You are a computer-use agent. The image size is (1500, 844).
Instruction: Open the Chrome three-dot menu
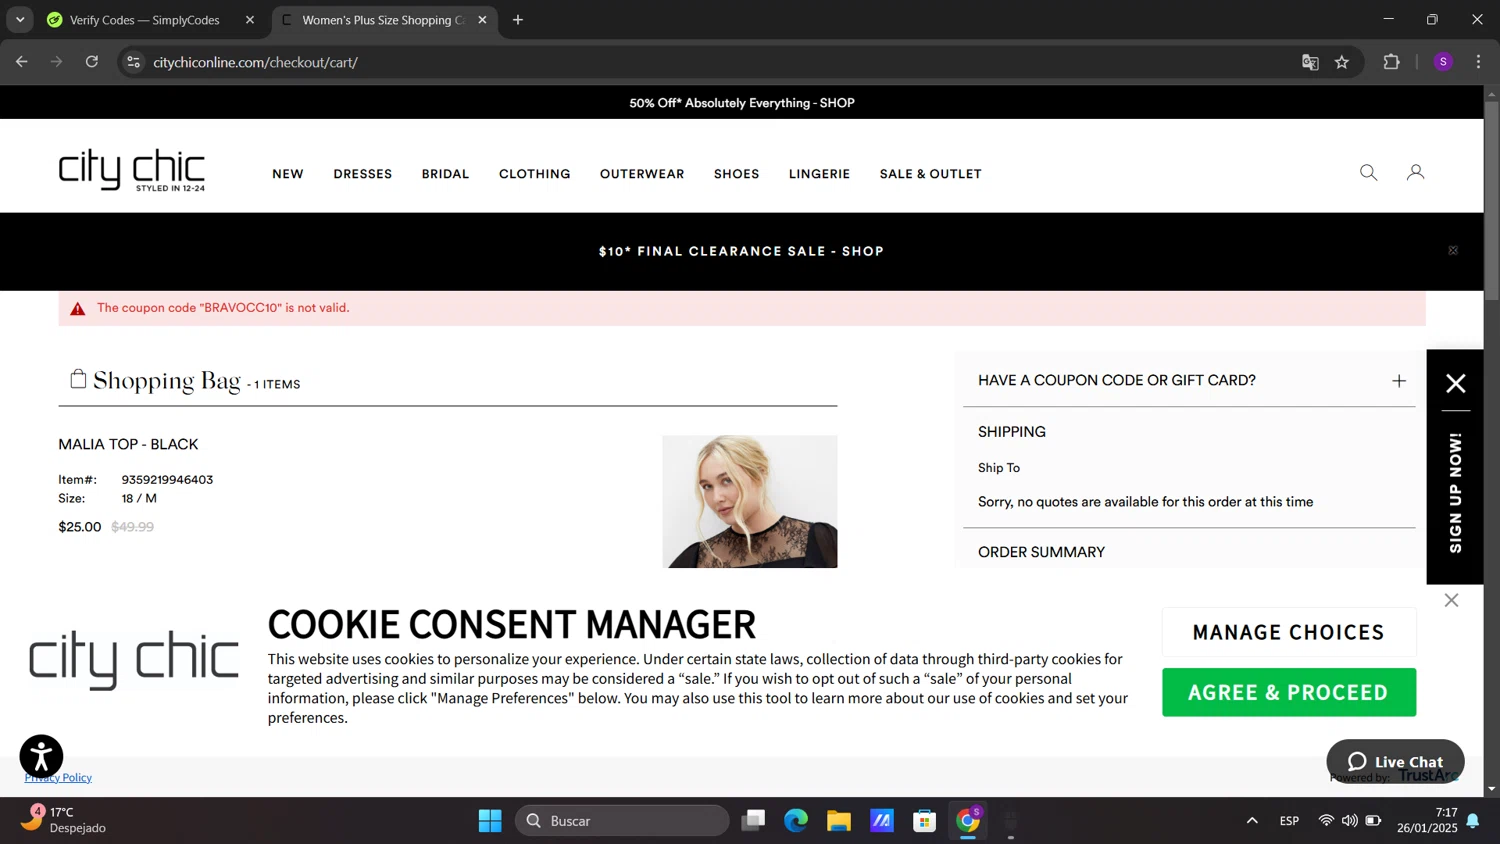coord(1478,62)
